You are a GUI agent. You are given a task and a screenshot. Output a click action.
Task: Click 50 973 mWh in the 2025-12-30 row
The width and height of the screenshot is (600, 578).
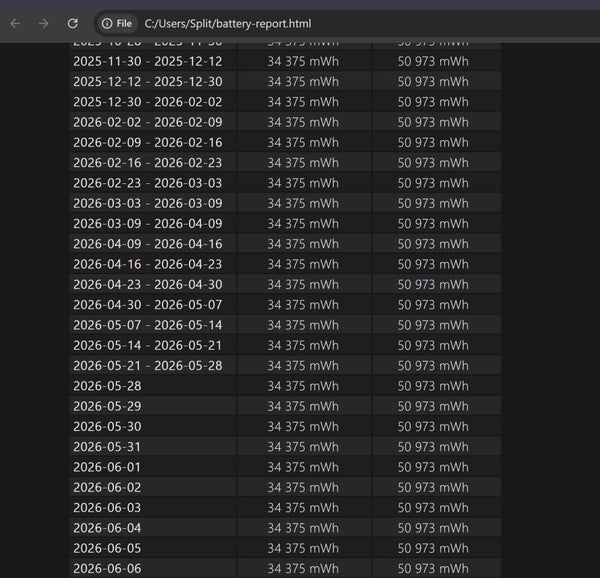tap(433, 102)
